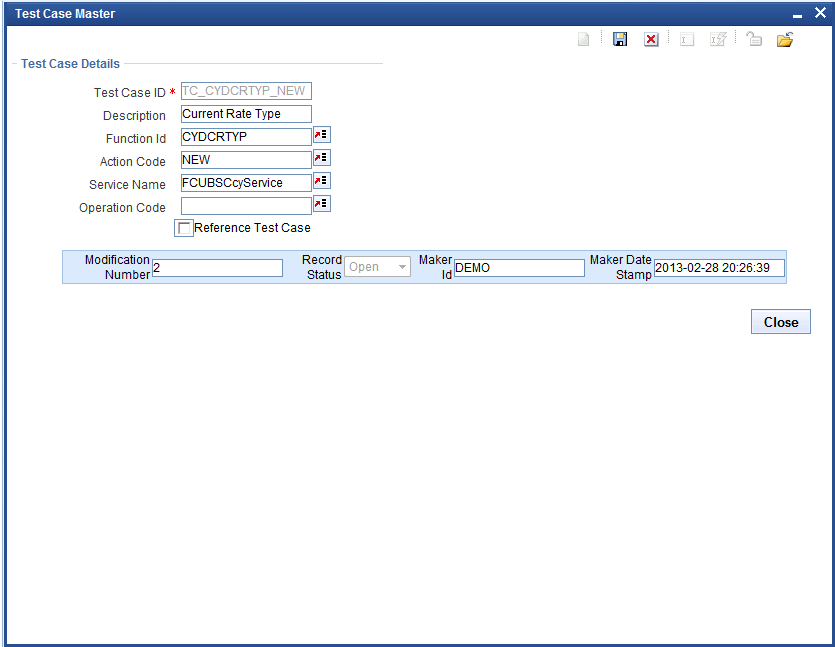Image resolution: width=835 pixels, height=647 pixels.
Task: Open the Service Name list of values
Action: (x=322, y=181)
